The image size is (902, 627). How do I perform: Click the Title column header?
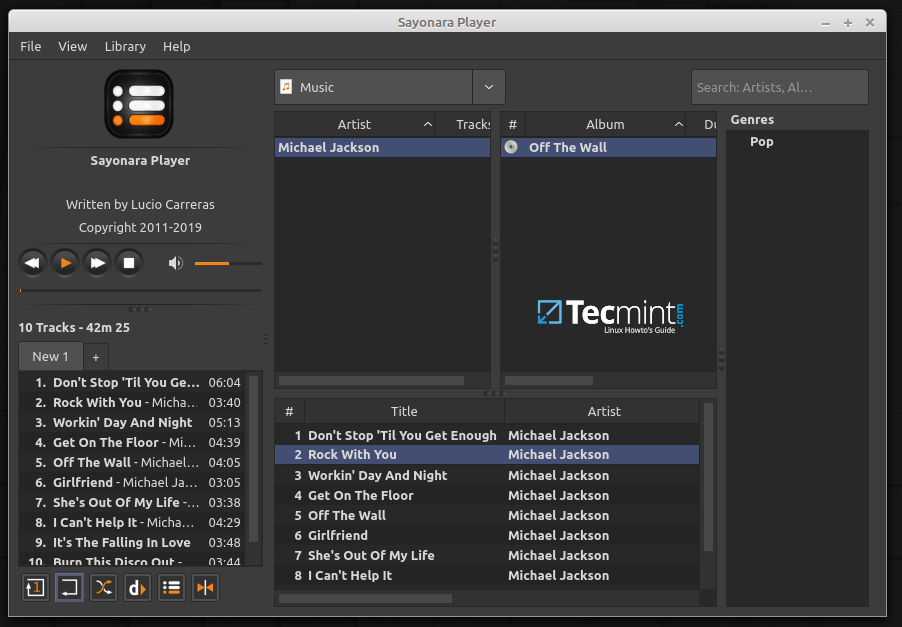pos(404,411)
